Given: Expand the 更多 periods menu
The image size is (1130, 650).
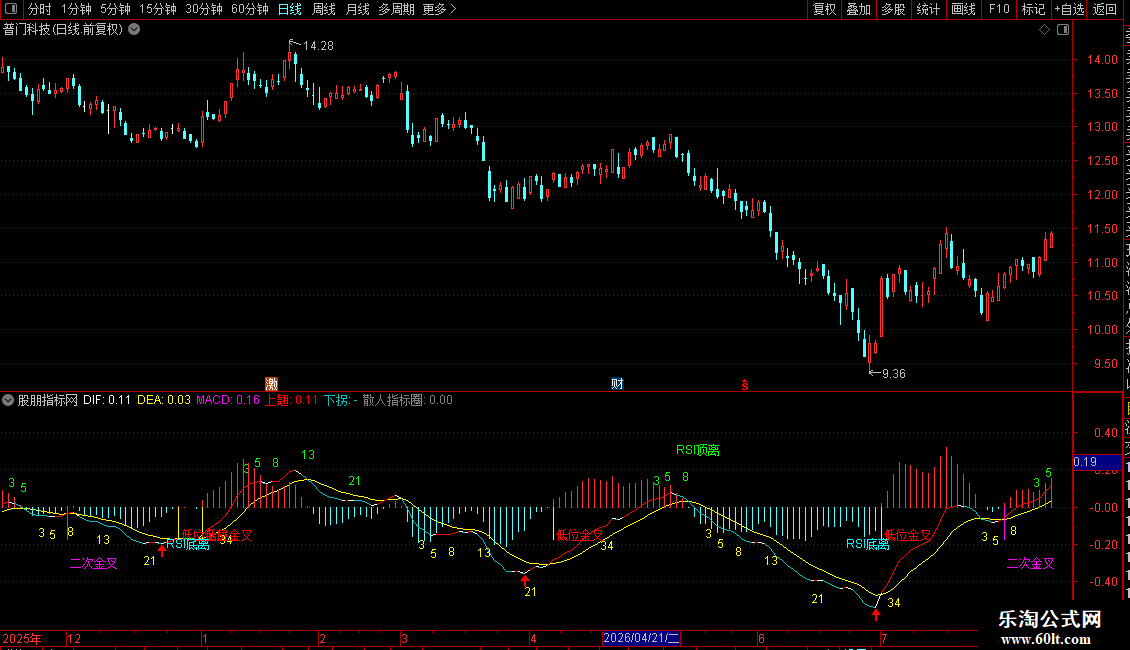Looking at the screenshot, I should [x=439, y=9].
